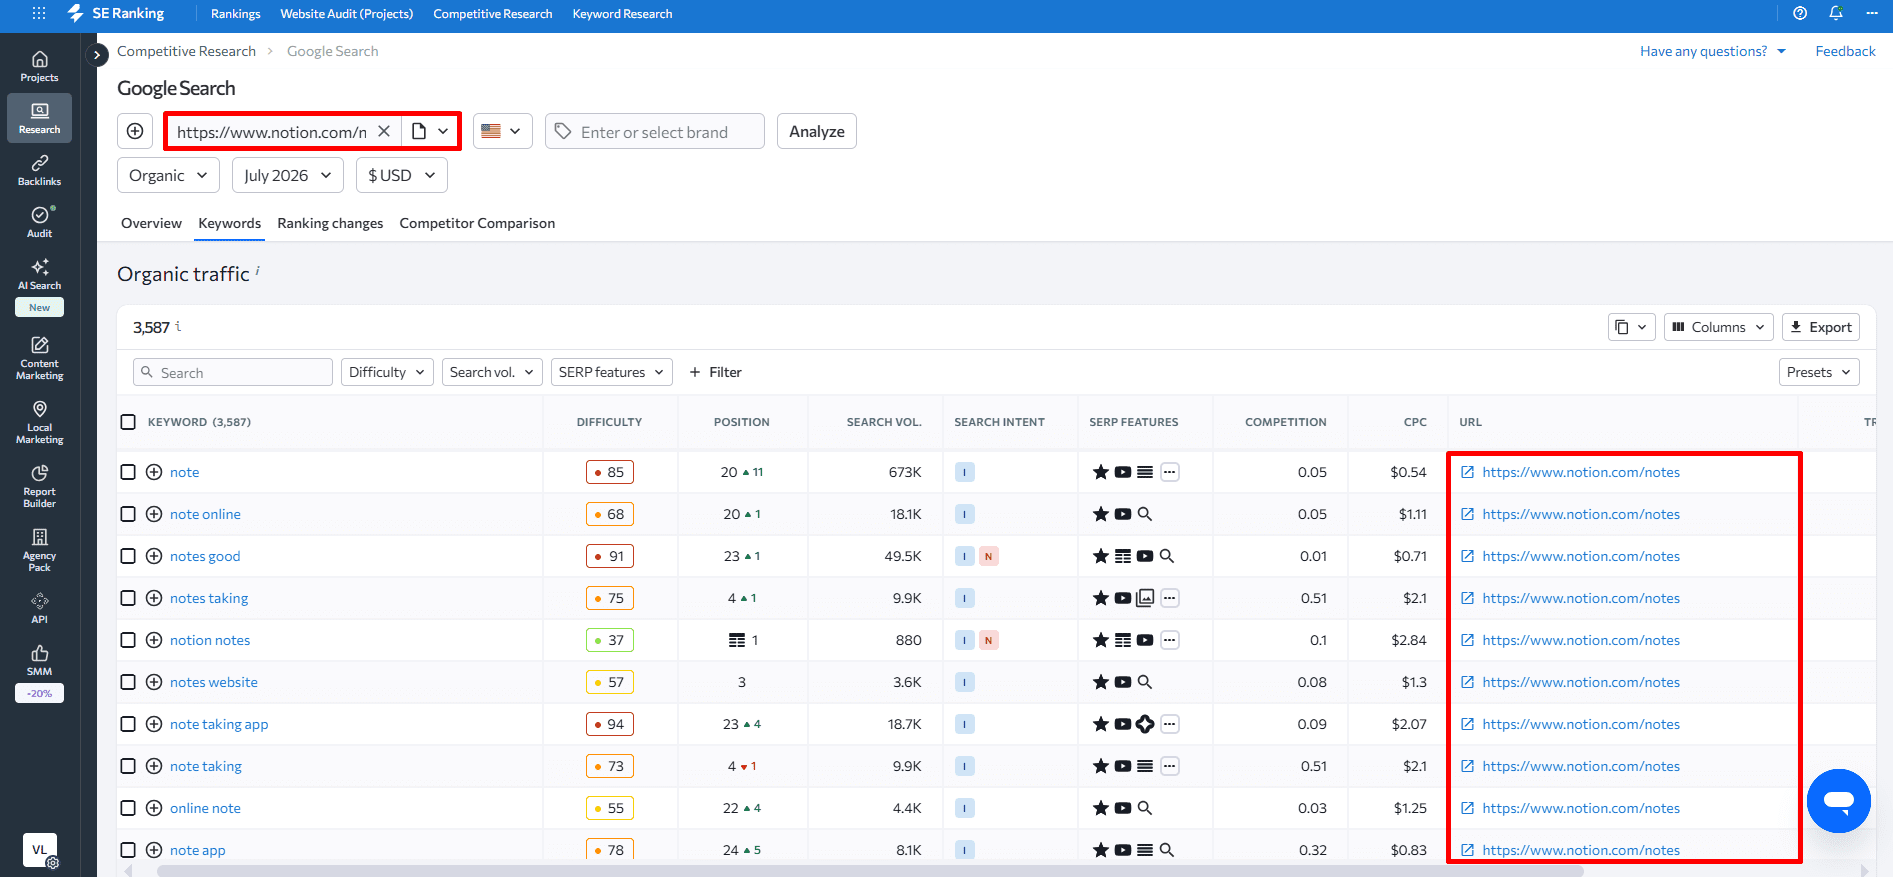Image resolution: width=1893 pixels, height=877 pixels.
Task: Open the VL account avatar
Action: [39, 850]
